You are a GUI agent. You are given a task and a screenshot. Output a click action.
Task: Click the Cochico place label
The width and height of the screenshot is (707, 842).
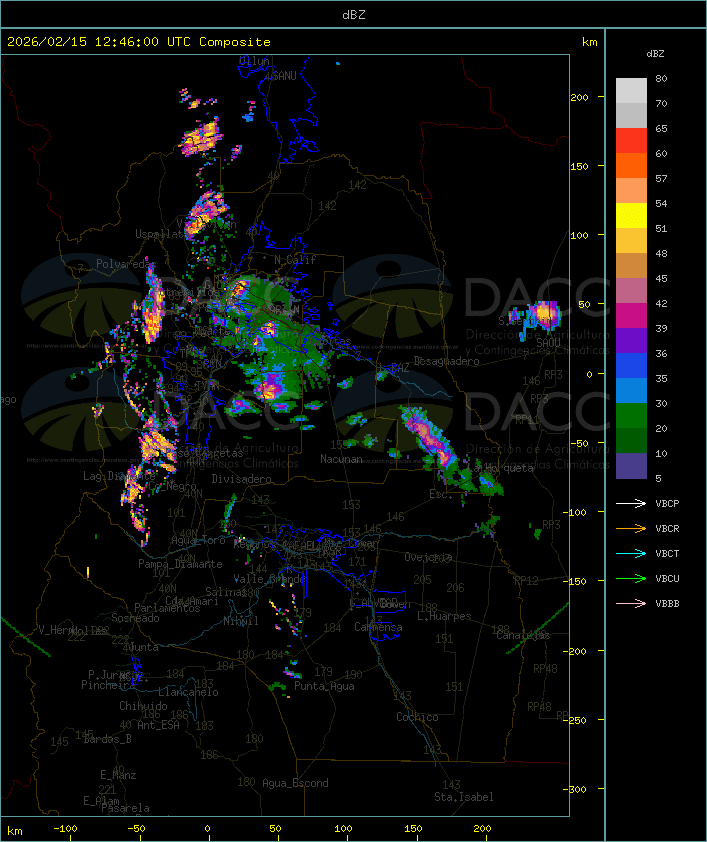tap(417, 717)
